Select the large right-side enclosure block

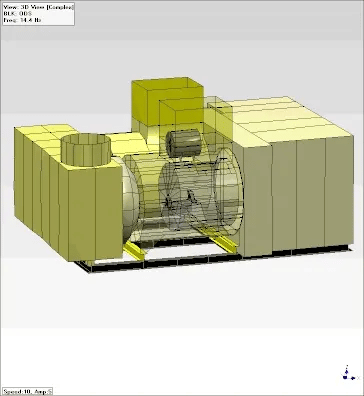(x=280, y=177)
